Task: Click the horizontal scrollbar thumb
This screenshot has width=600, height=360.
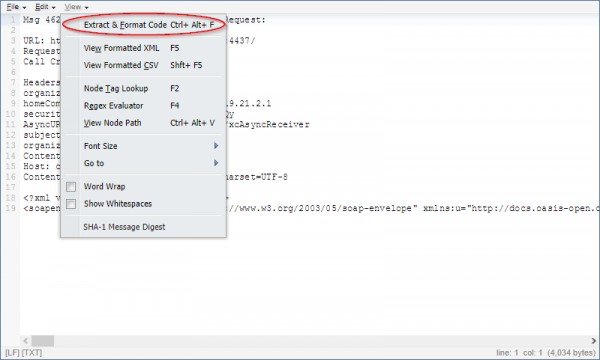Action: click(x=42, y=340)
